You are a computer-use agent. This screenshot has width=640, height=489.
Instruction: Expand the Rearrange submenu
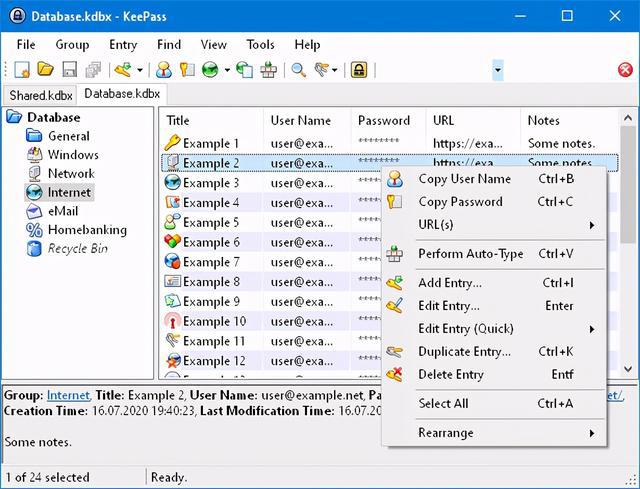click(x=494, y=433)
